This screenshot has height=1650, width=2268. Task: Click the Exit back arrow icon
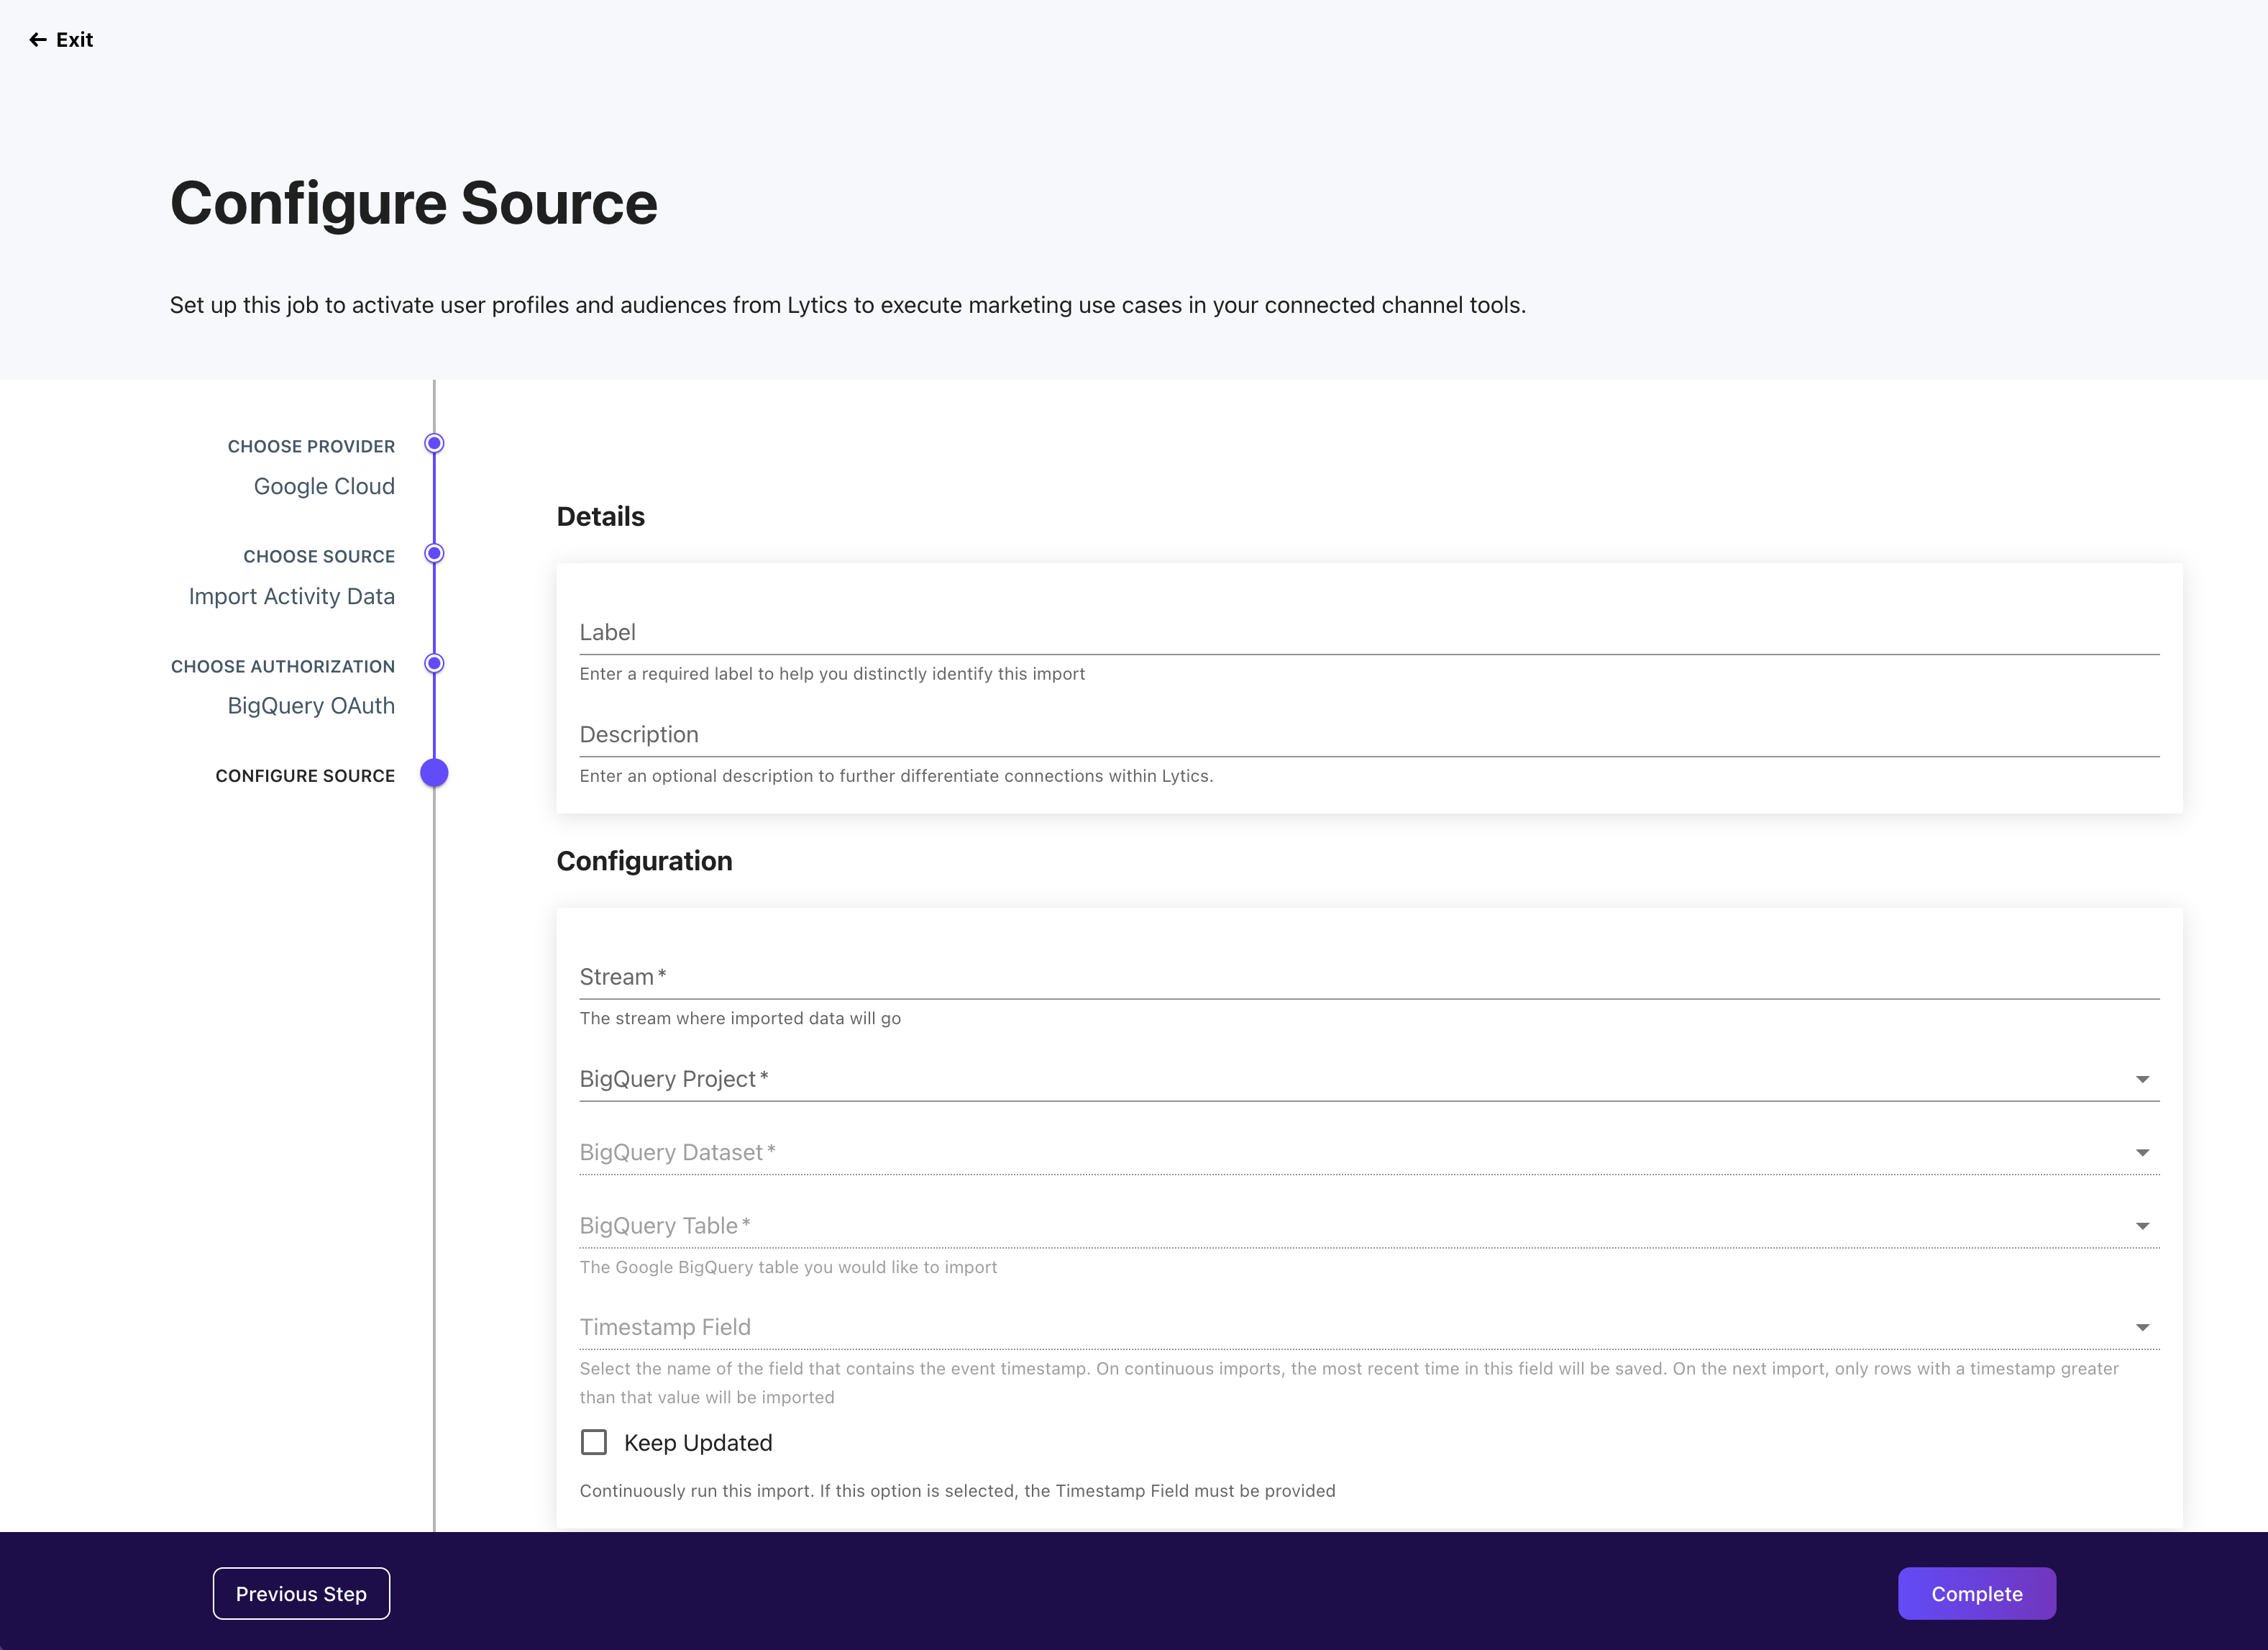[x=38, y=40]
